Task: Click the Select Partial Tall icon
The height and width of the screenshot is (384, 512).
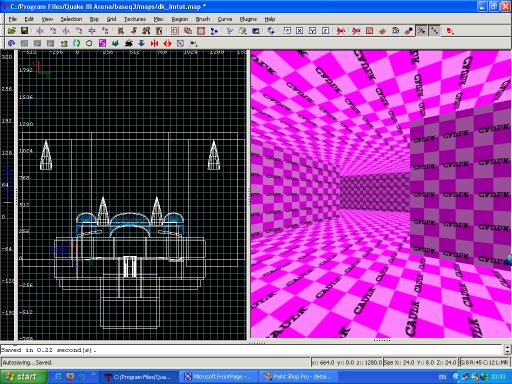Action: [146, 31]
